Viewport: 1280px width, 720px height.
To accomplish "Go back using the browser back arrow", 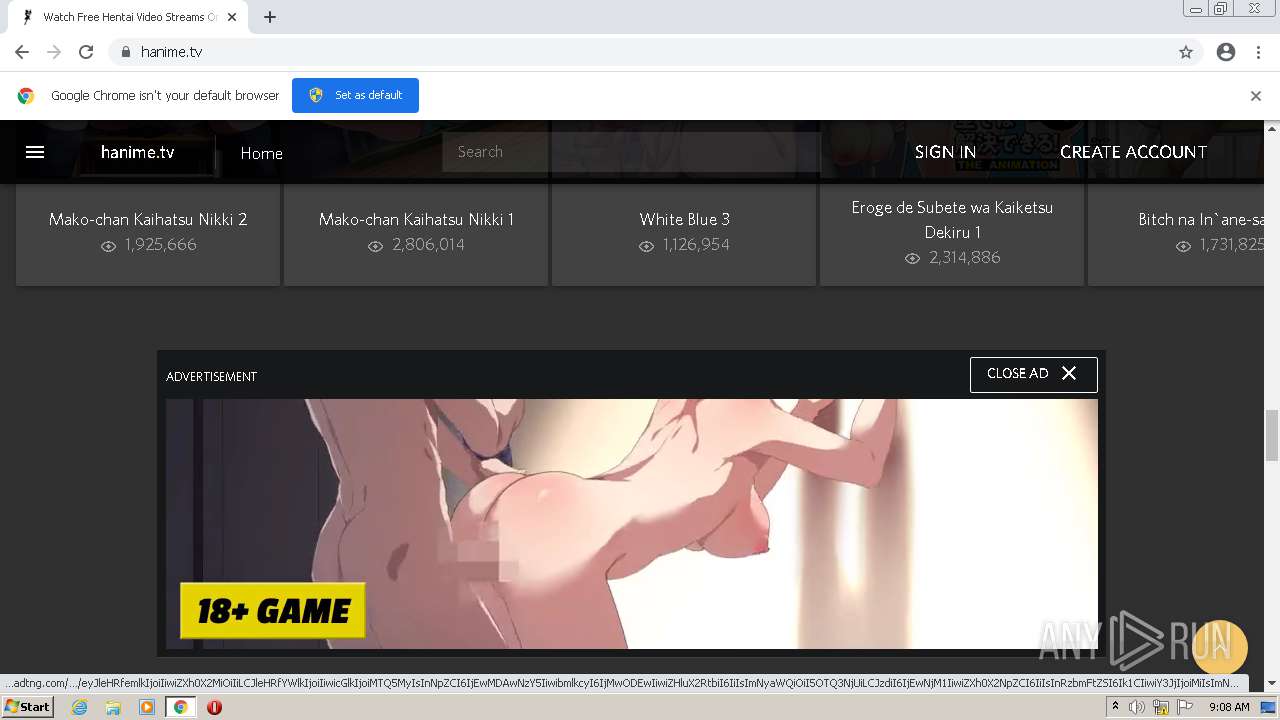I will (x=22, y=52).
